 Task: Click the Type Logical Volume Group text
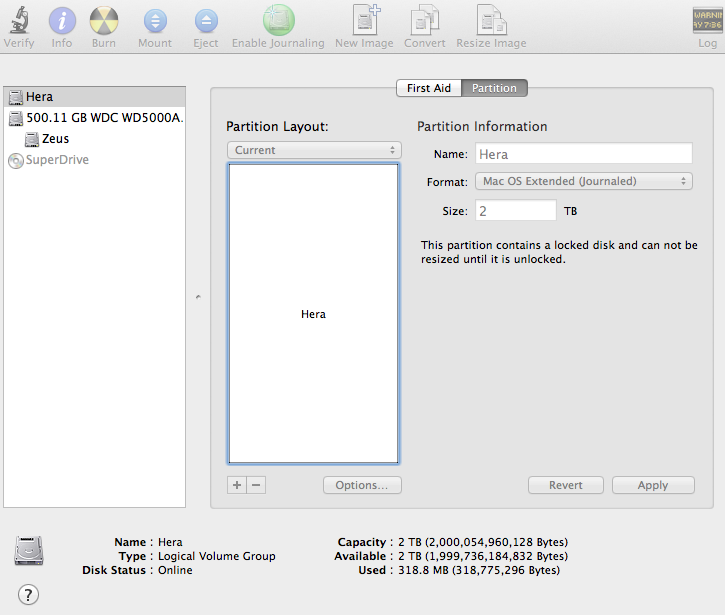(x=217, y=556)
